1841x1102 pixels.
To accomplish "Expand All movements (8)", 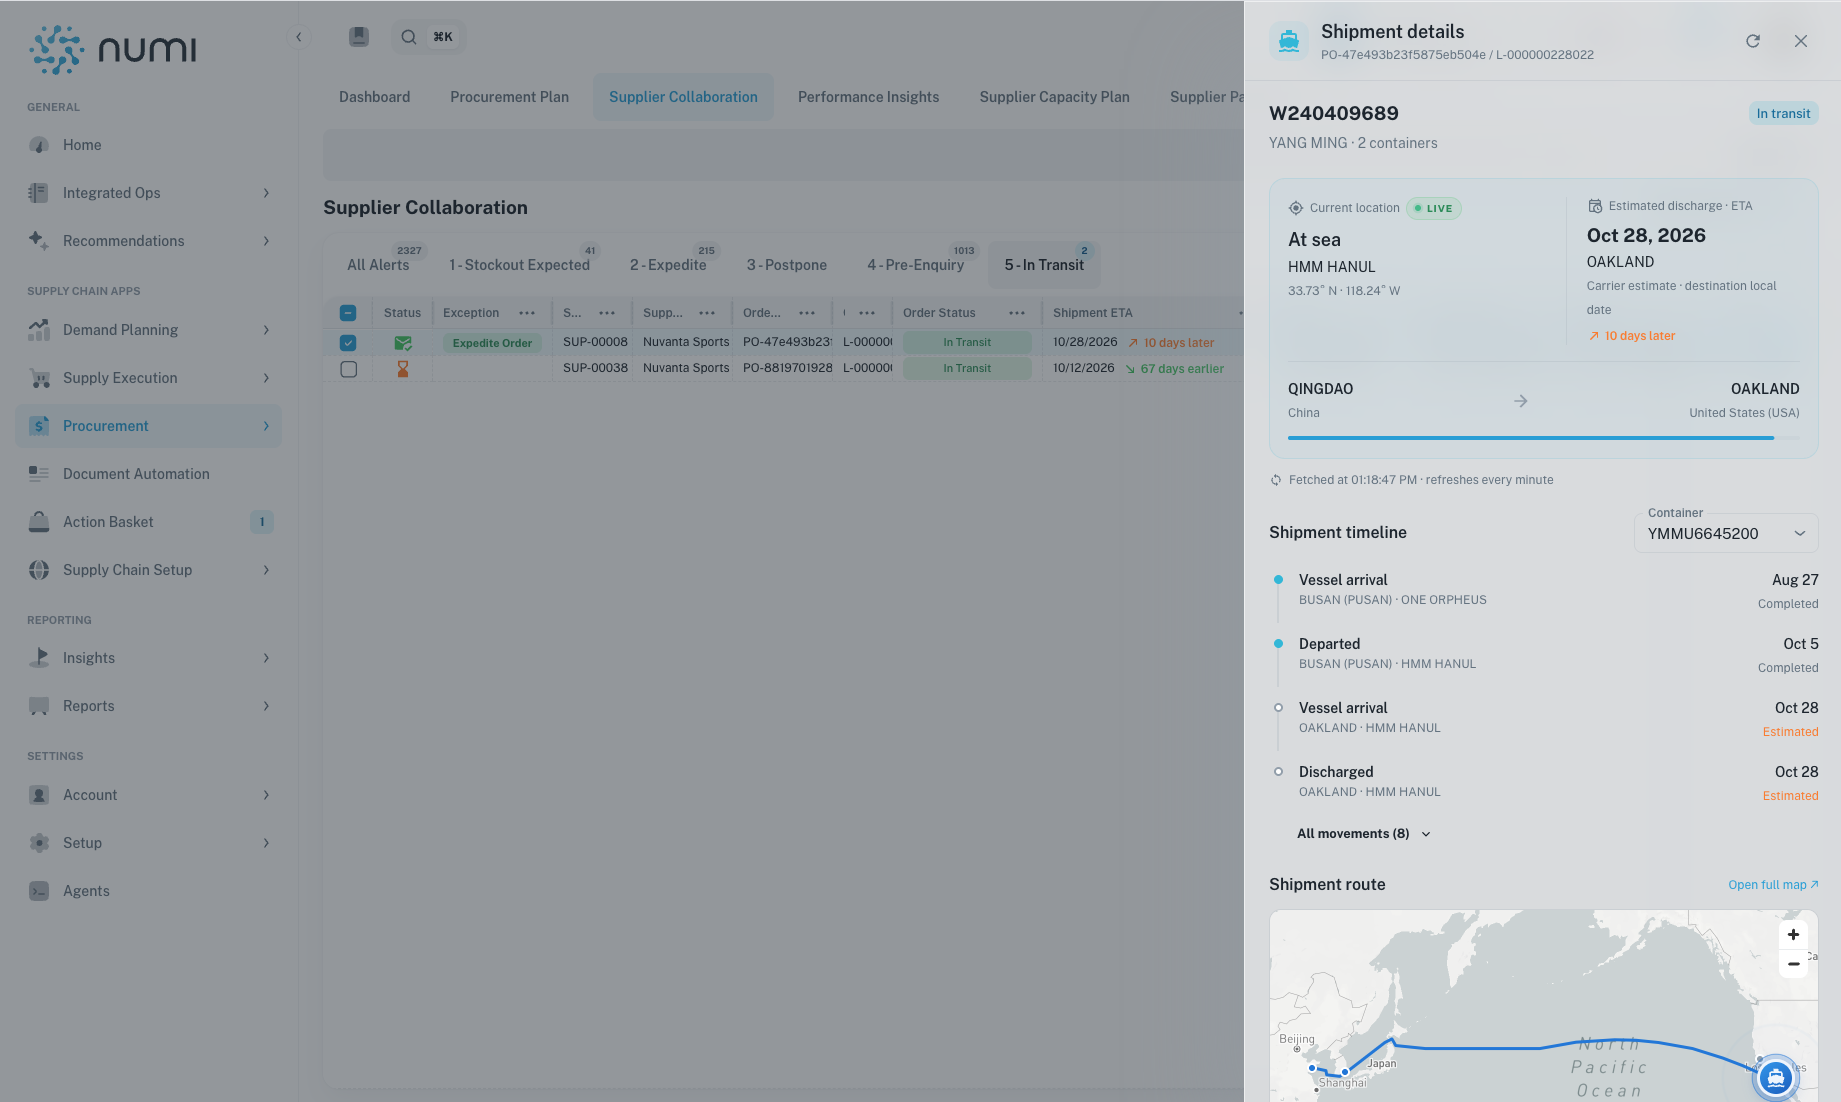I will click(x=1364, y=834).
